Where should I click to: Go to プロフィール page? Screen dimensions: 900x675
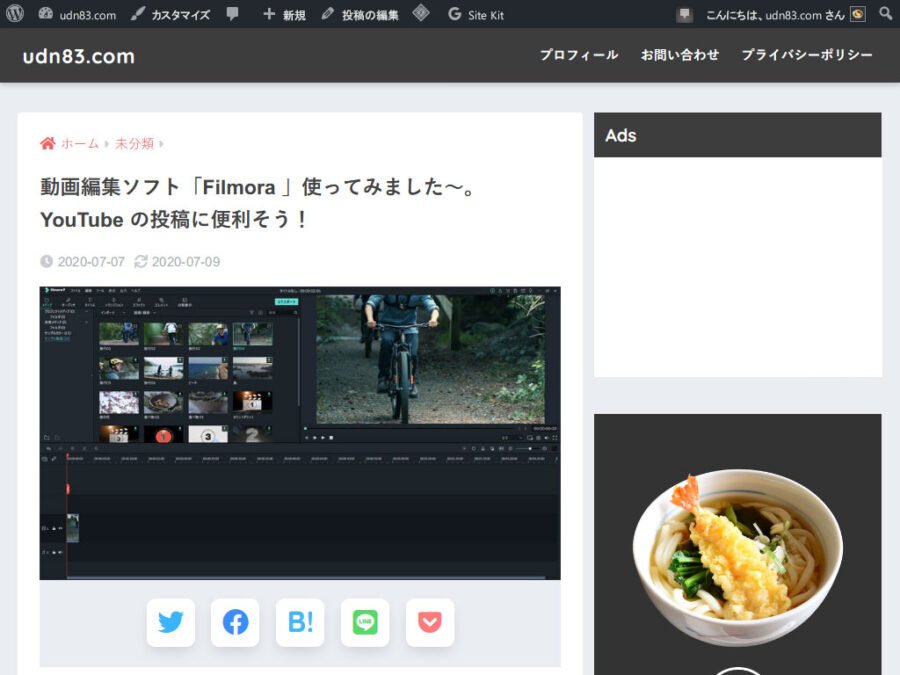click(579, 55)
